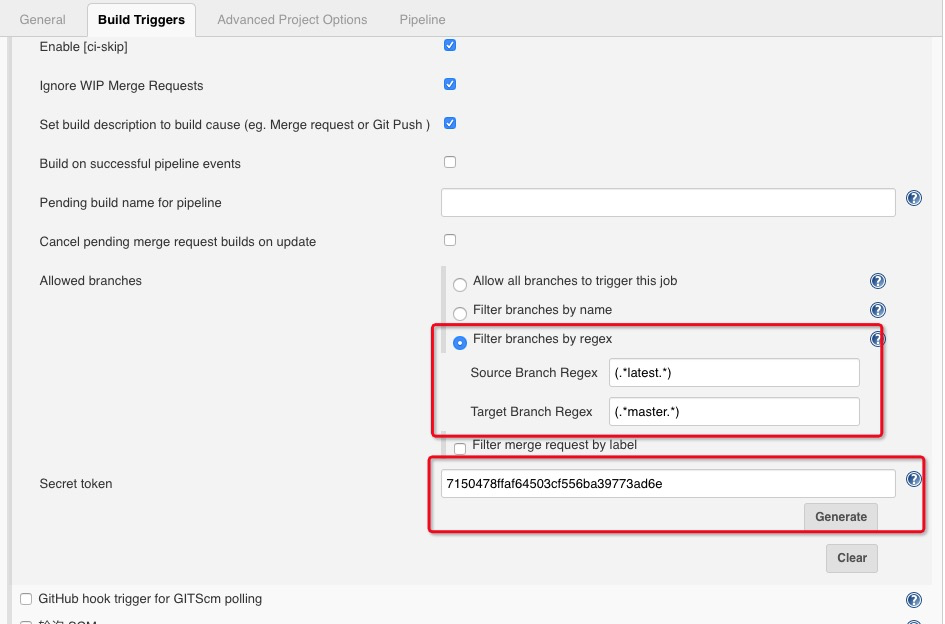Uncheck Ignore WIP Merge Requests

(450, 84)
